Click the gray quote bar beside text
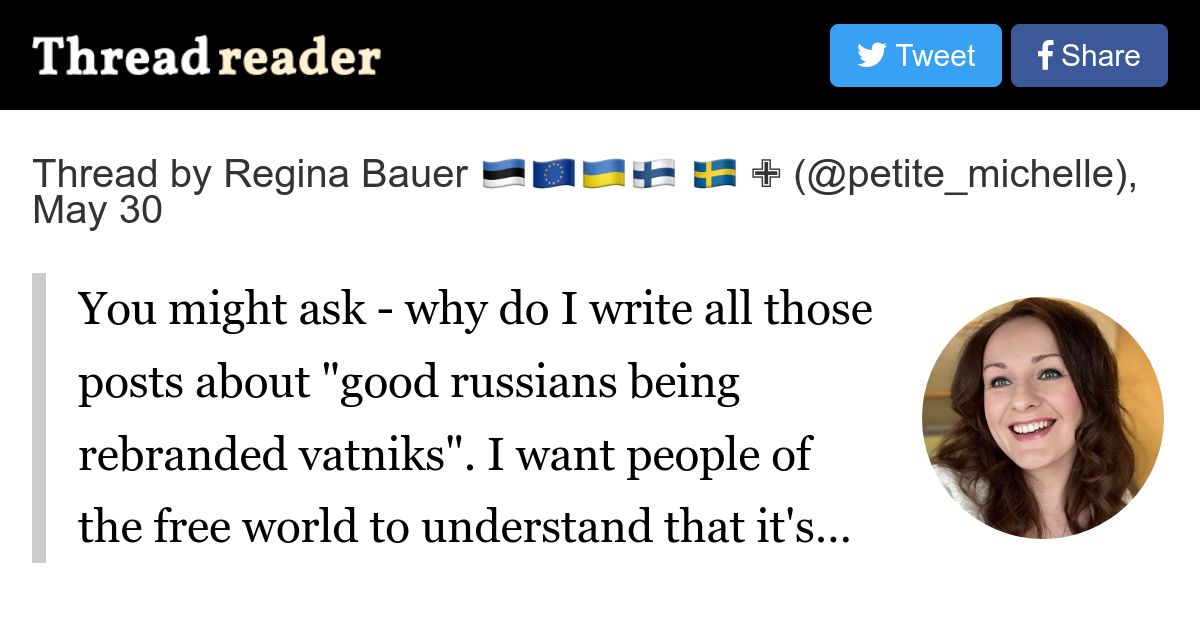The height and width of the screenshot is (628, 1200). point(39,418)
